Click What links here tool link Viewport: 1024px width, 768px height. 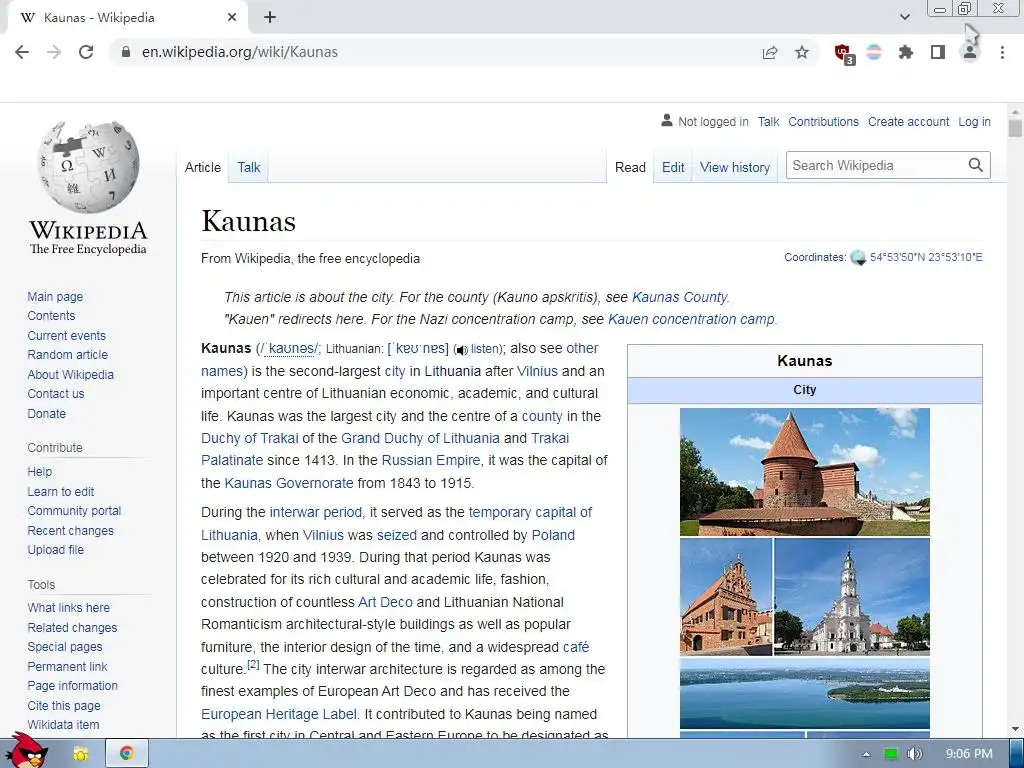click(69, 607)
